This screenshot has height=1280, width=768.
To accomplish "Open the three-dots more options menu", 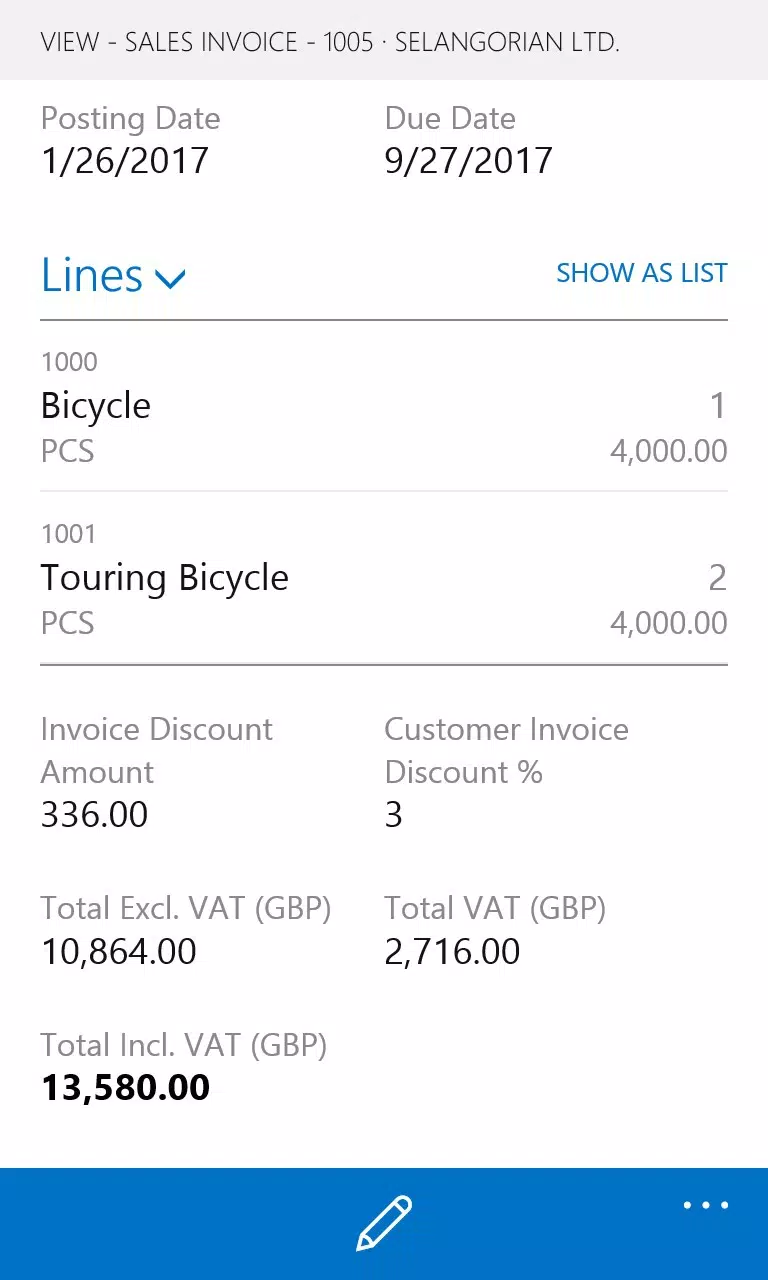I will pos(706,1205).
